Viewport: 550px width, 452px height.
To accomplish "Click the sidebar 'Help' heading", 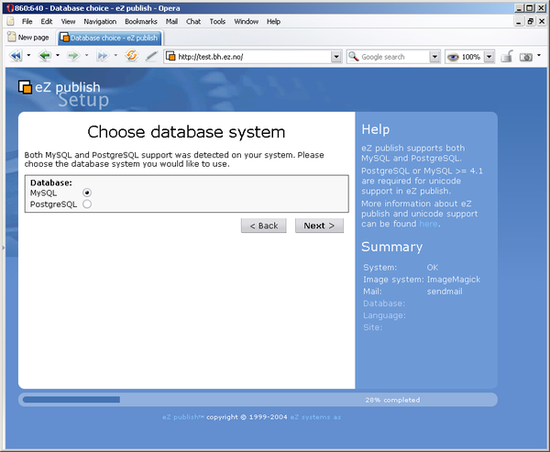I will [x=375, y=129].
